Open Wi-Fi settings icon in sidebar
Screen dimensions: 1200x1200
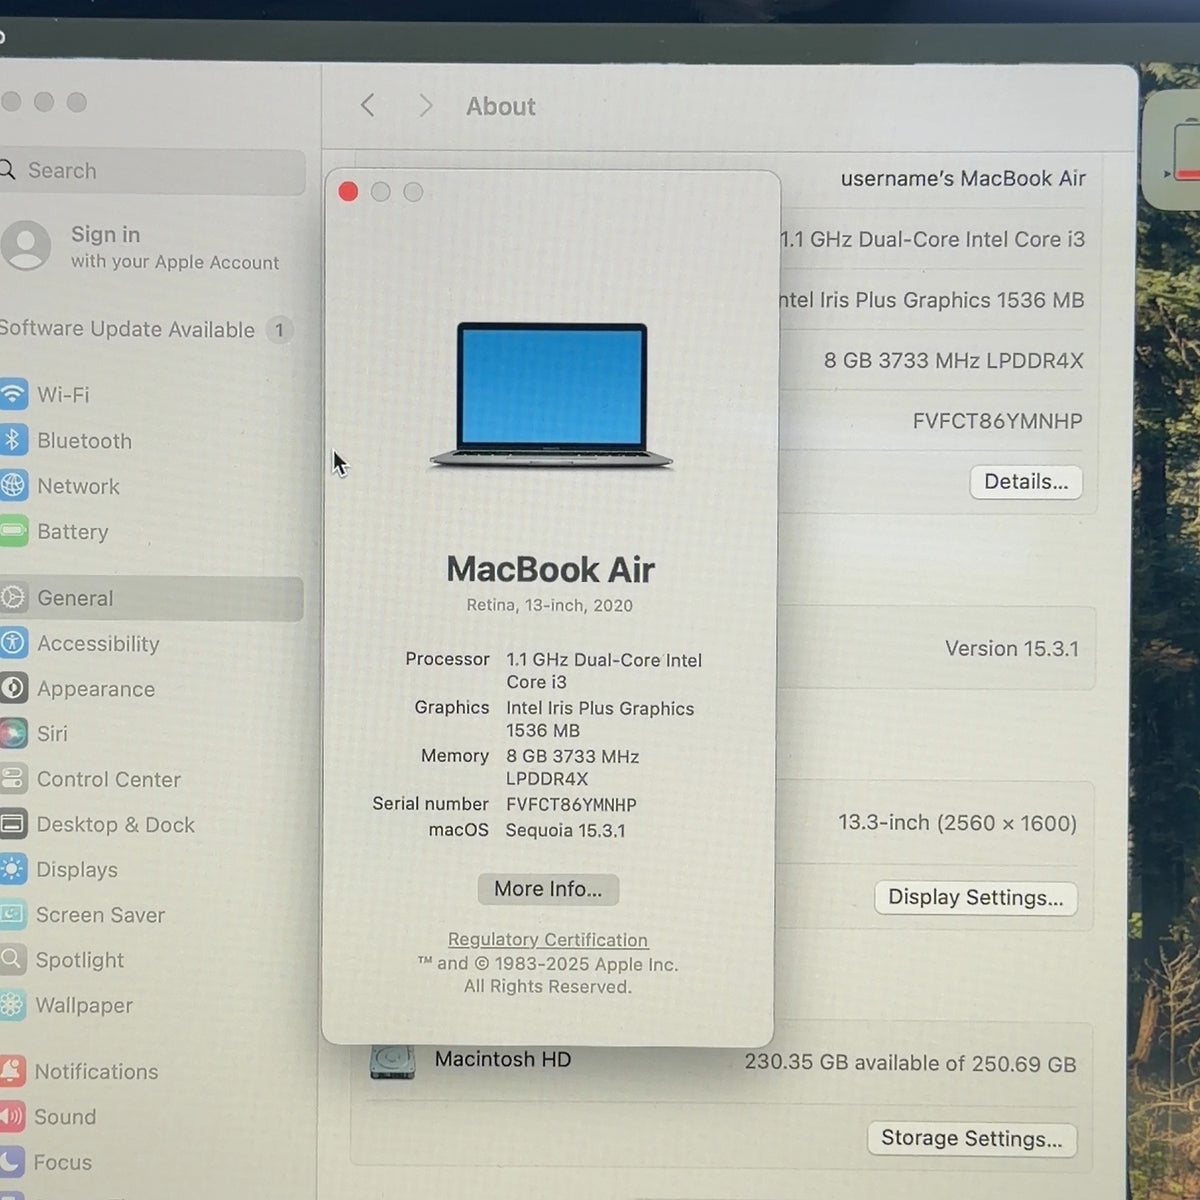pyautogui.click(x=13, y=394)
